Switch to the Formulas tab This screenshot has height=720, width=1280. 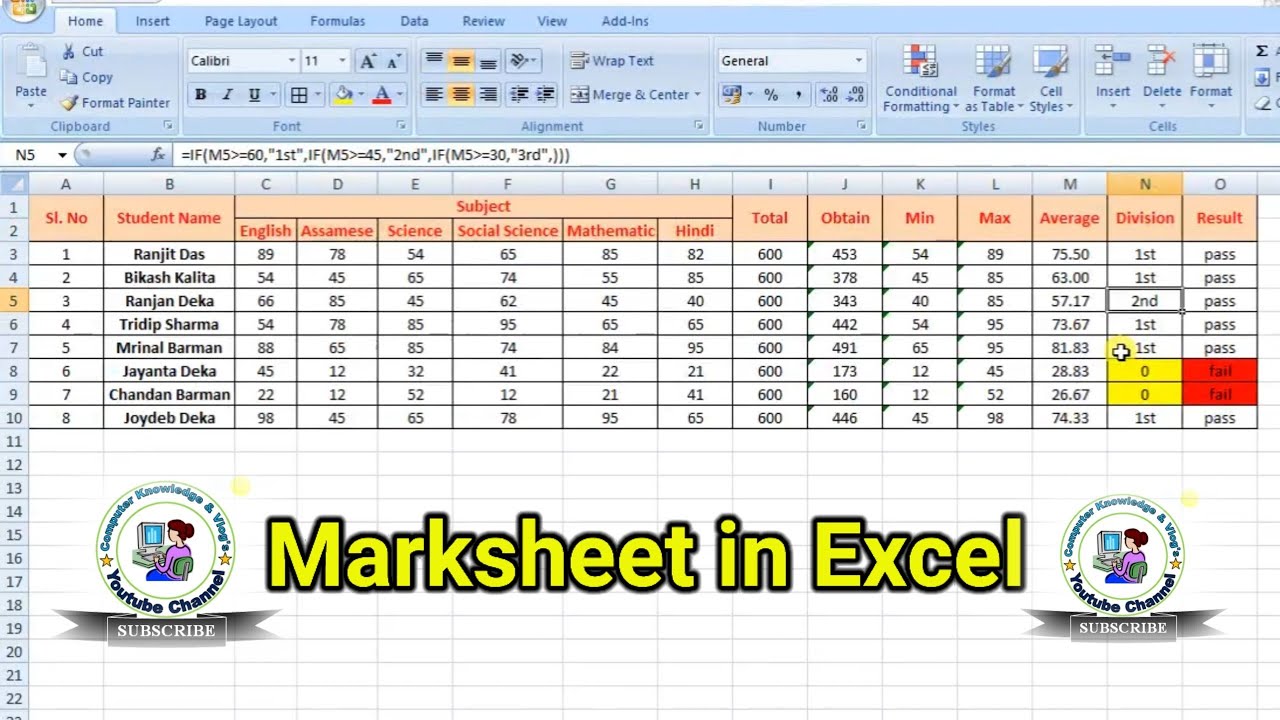pyautogui.click(x=337, y=21)
